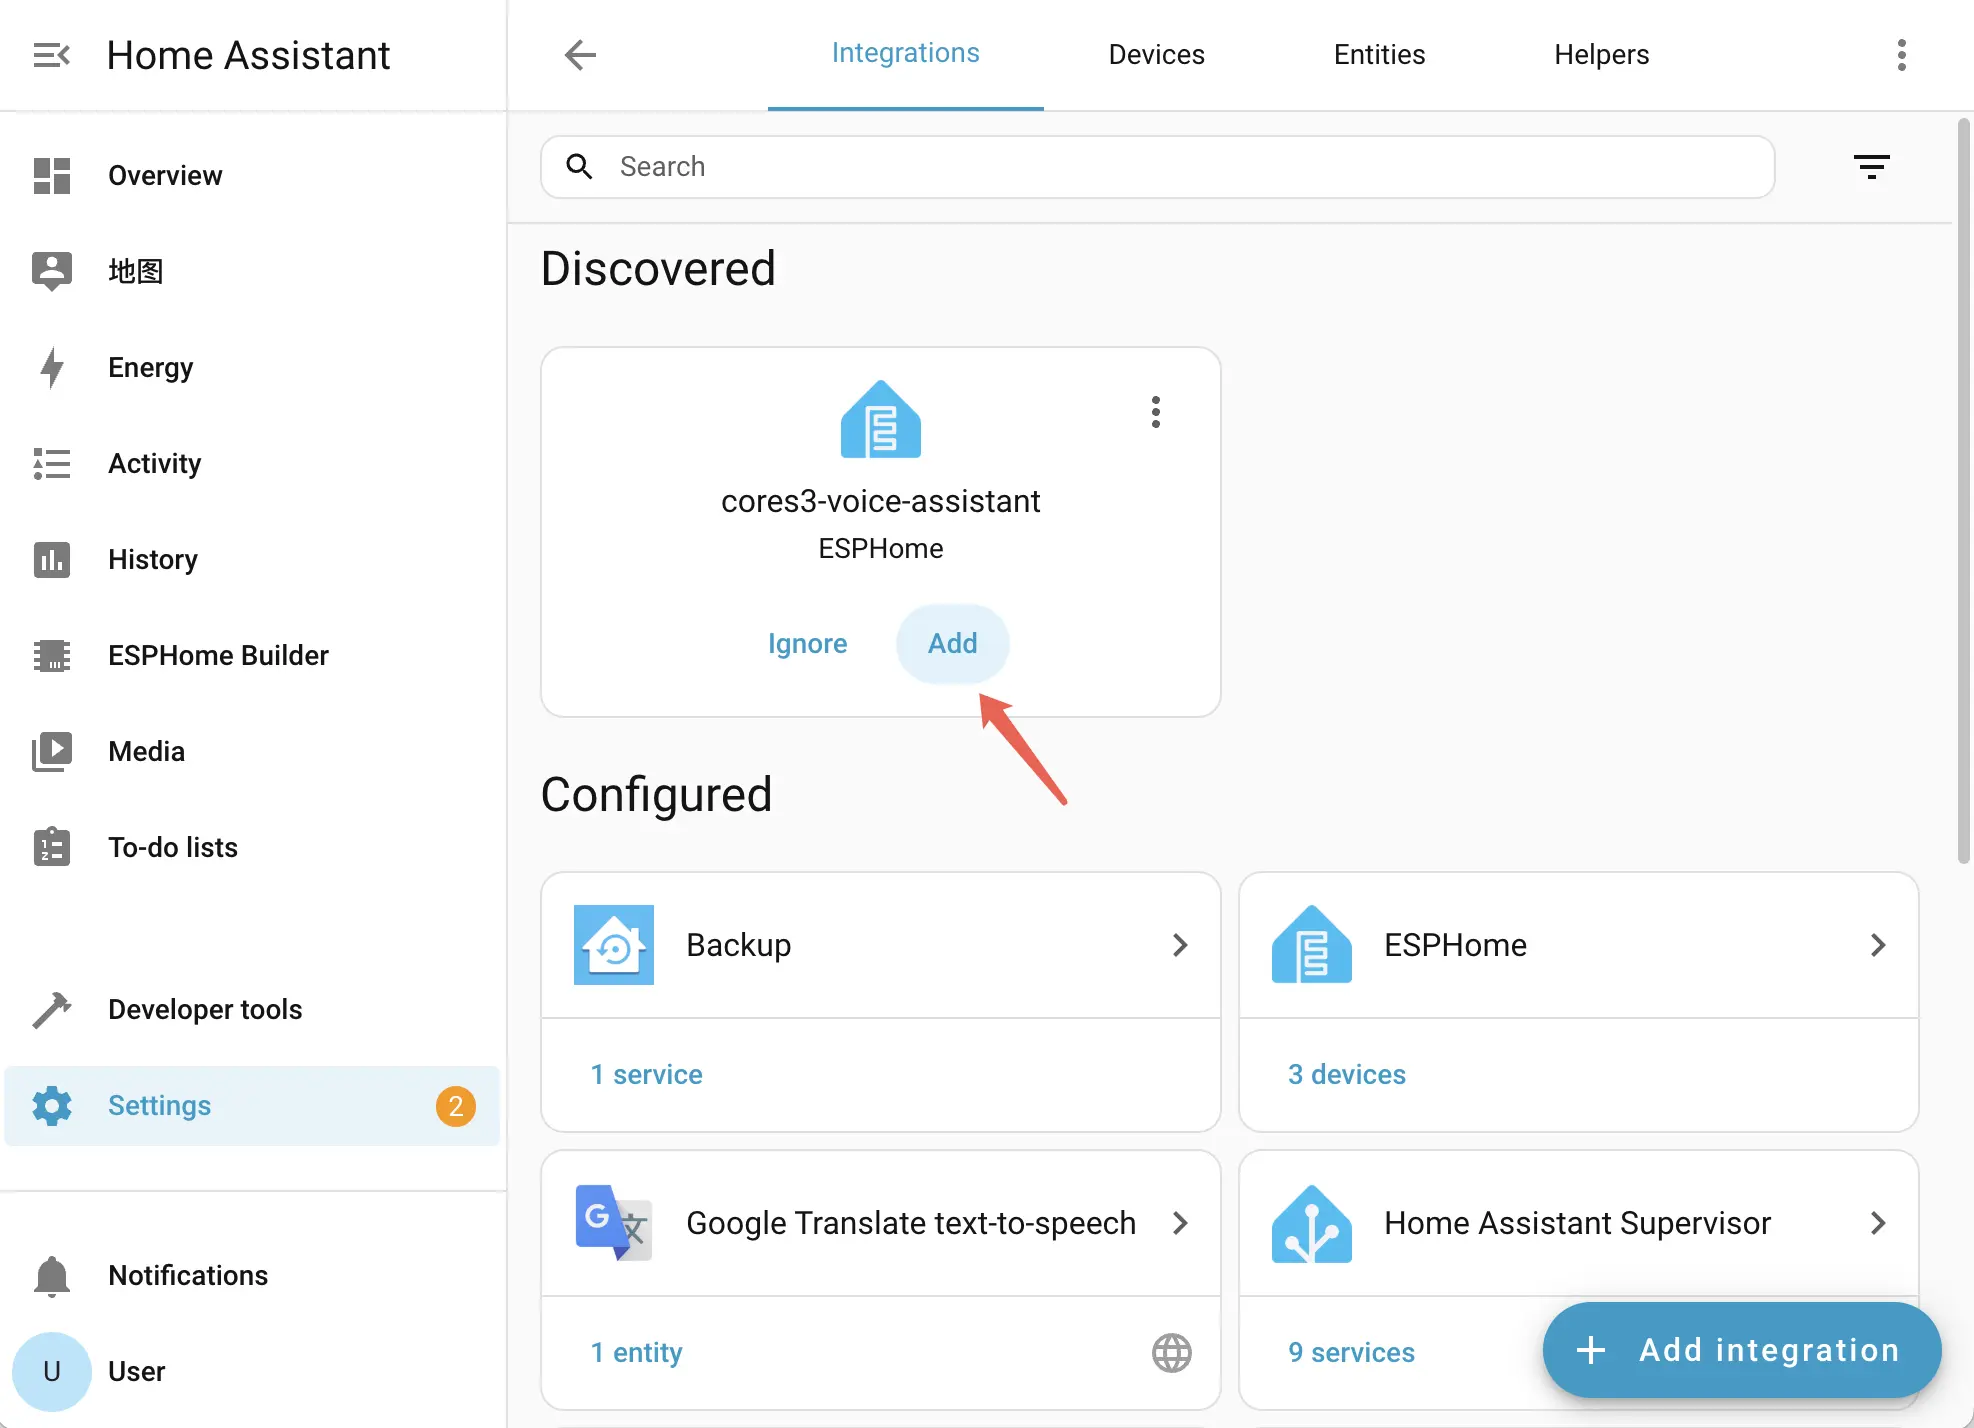Switch to the Helpers tab
The height and width of the screenshot is (1428, 1974).
(1600, 55)
